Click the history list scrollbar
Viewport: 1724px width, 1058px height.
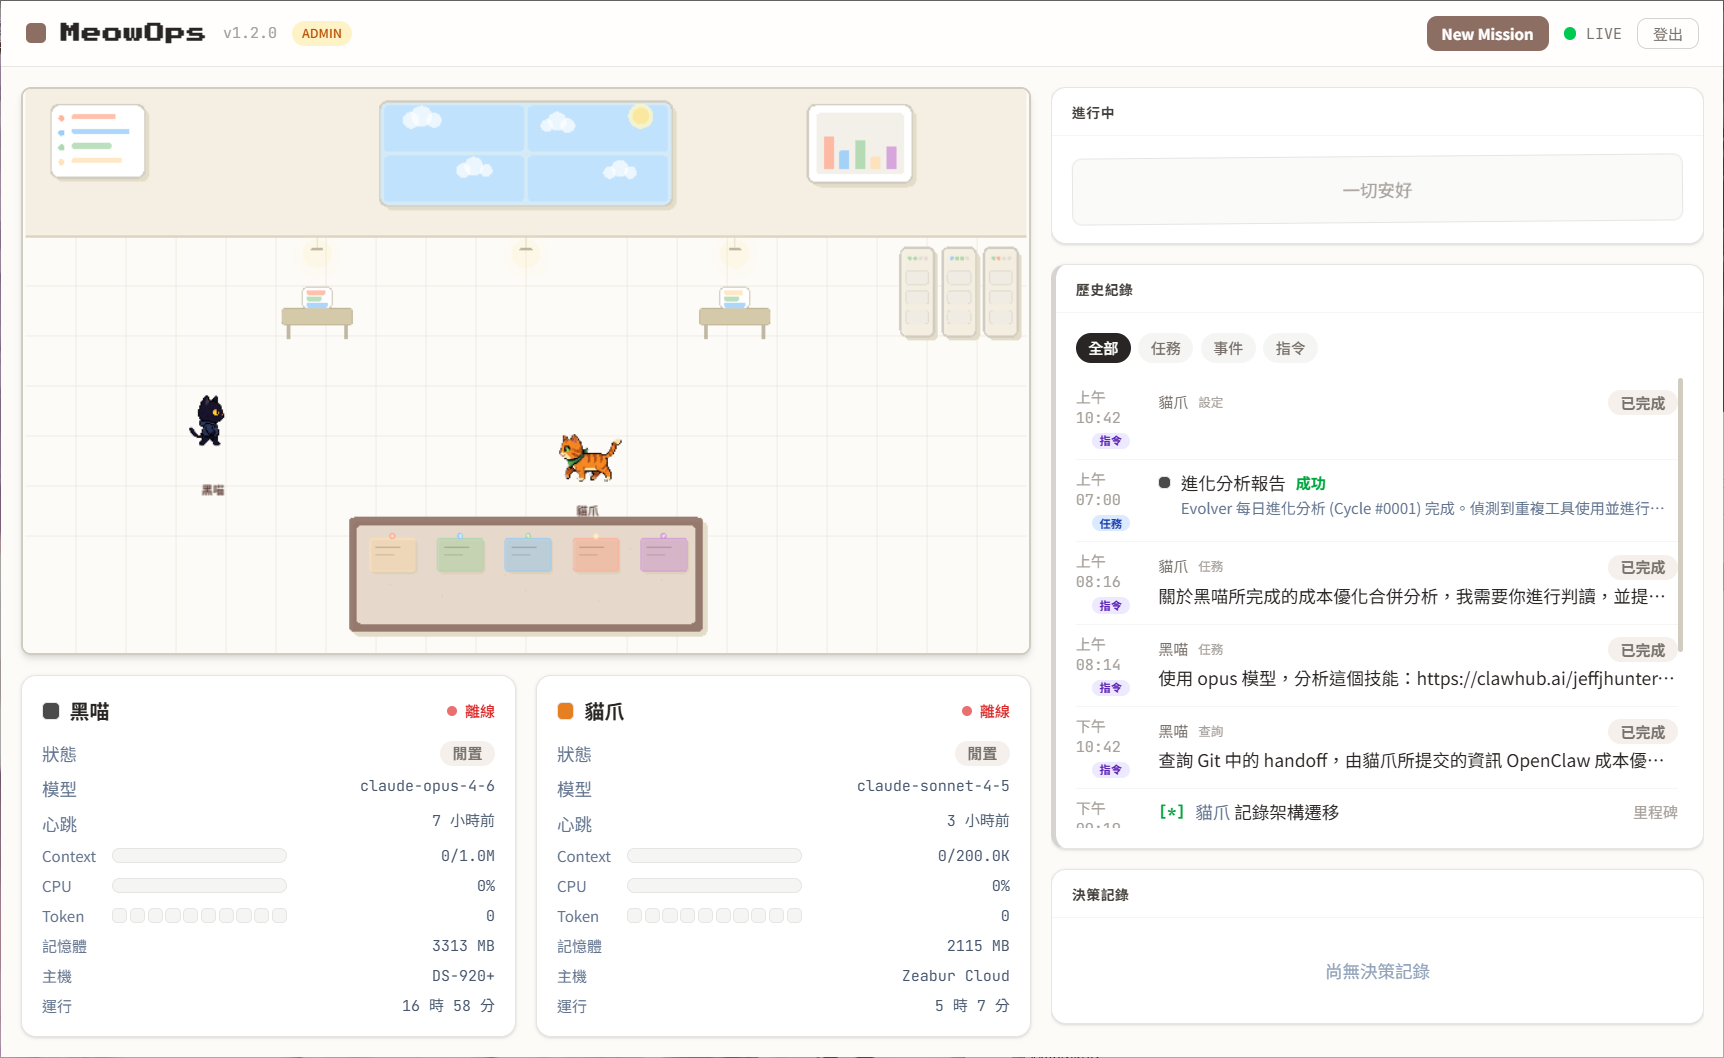point(1680,515)
